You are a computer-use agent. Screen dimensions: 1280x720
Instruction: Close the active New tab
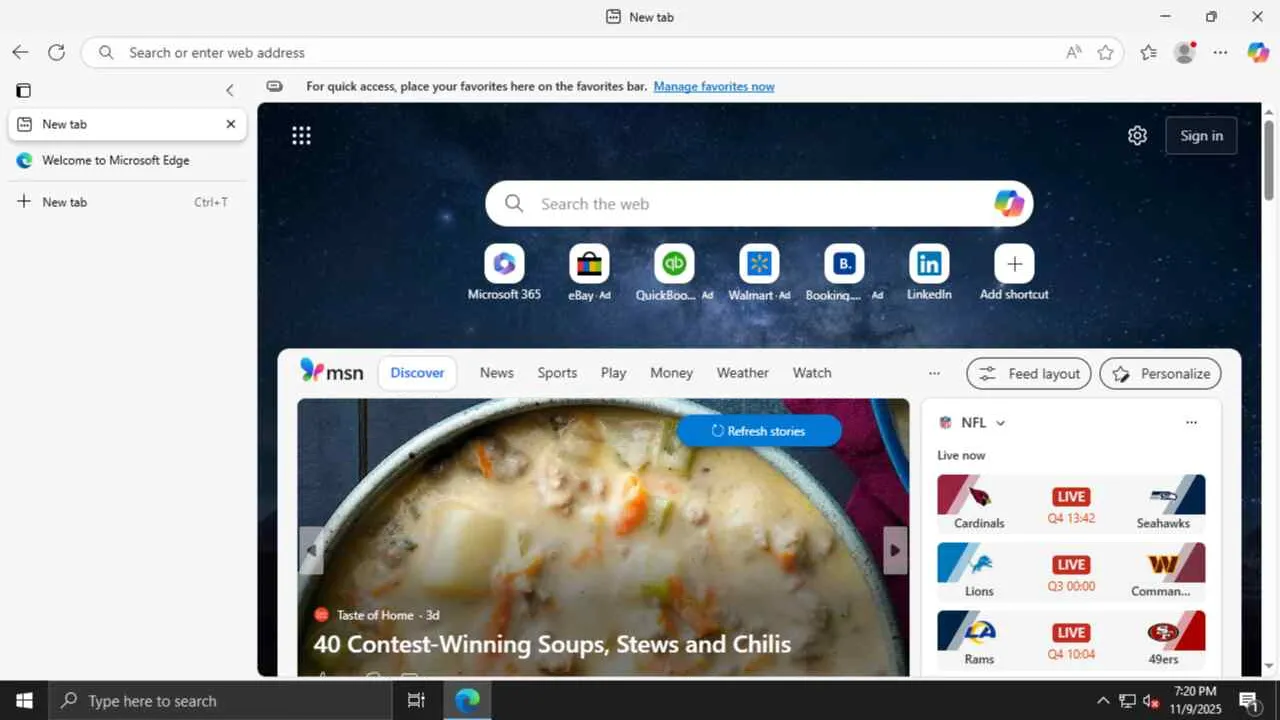click(x=231, y=124)
